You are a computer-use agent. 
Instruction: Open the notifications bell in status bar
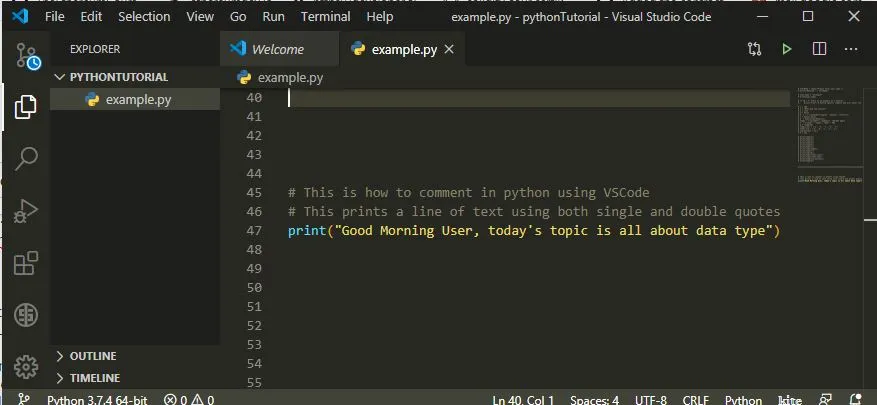[x=855, y=399]
